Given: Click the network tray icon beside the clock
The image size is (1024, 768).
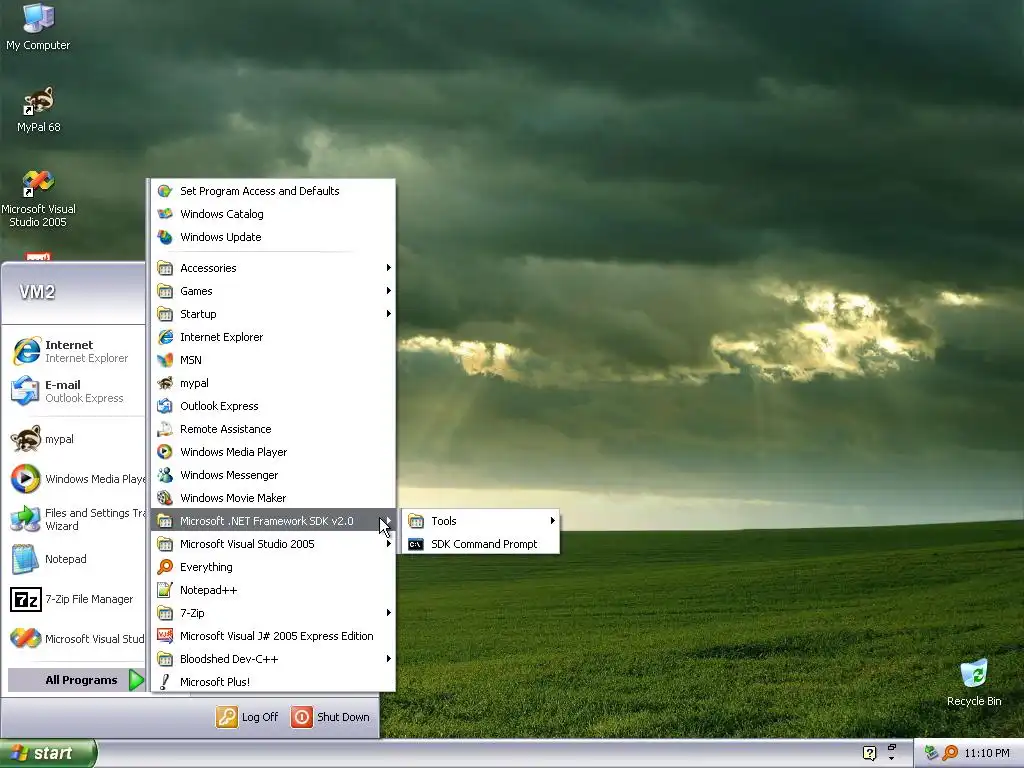Looking at the screenshot, I should [x=931, y=753].
